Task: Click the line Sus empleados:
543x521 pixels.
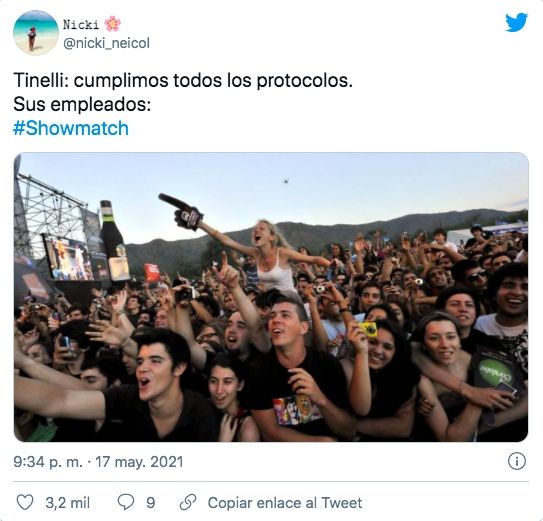Action: coord(82,104)
